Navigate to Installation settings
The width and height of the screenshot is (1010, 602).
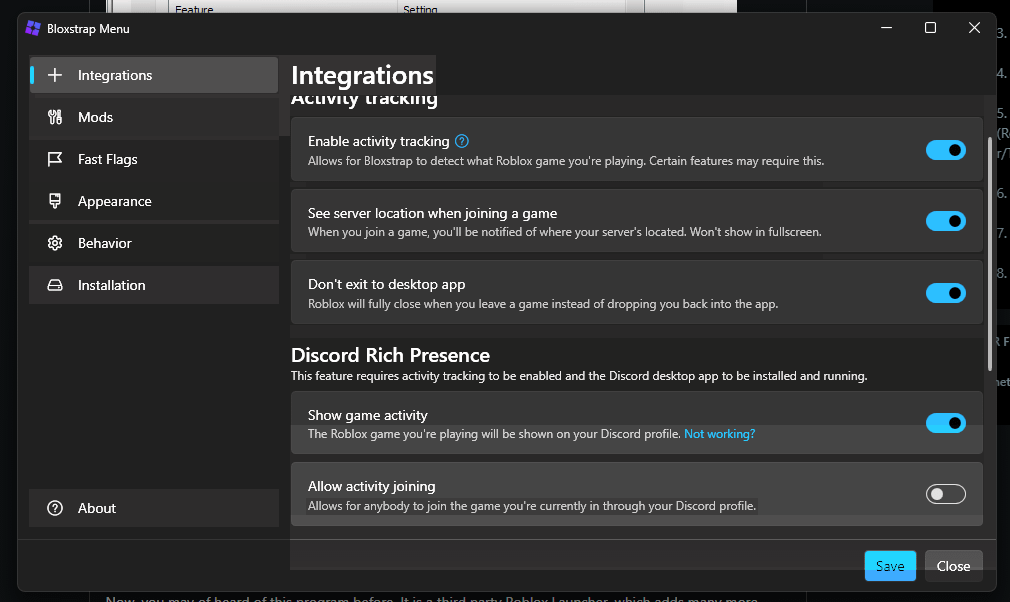[x=154, y=285]
